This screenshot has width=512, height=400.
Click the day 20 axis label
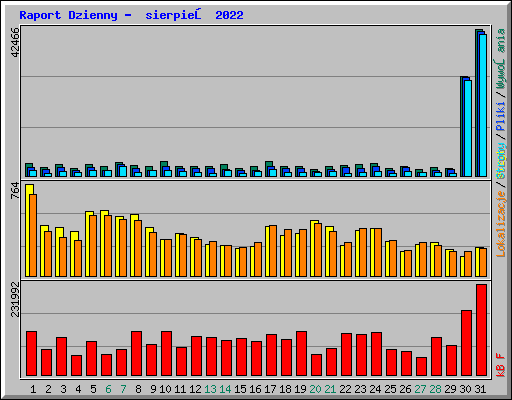click(x=315, y=389)
